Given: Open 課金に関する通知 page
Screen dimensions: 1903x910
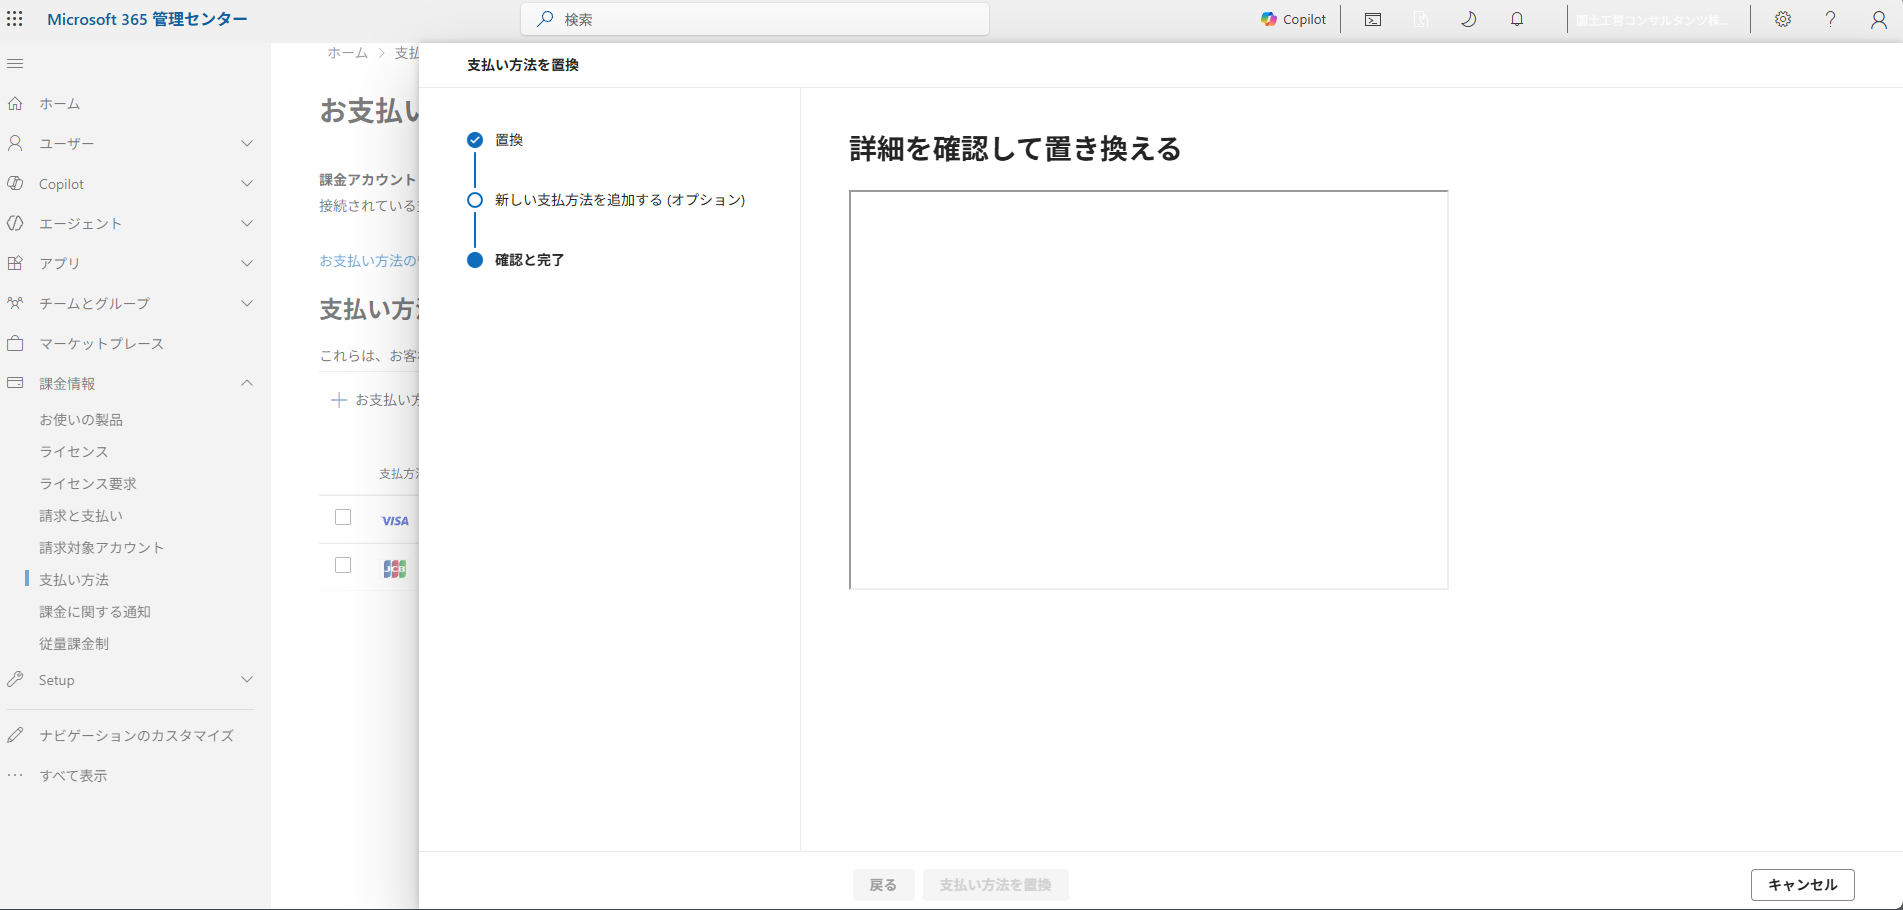Looking at the screenshot, I should click(95, 612).
